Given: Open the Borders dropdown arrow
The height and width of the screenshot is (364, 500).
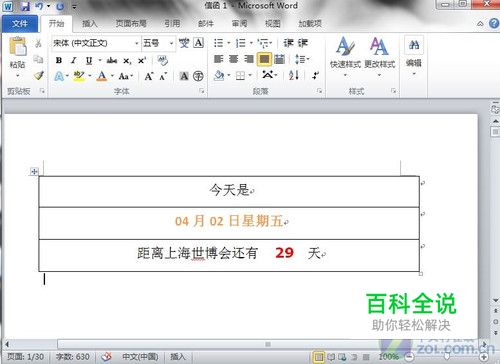Looking at the screenshot, I should click(x=250, y=76).
